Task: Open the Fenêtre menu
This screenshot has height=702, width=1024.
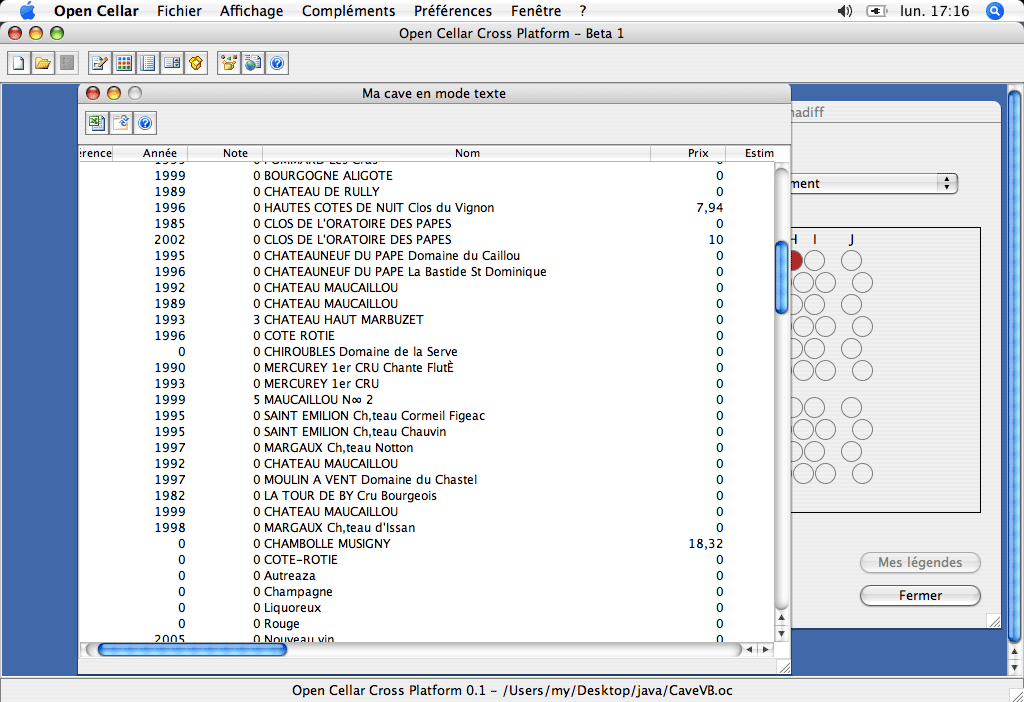Action: (536, 11)
